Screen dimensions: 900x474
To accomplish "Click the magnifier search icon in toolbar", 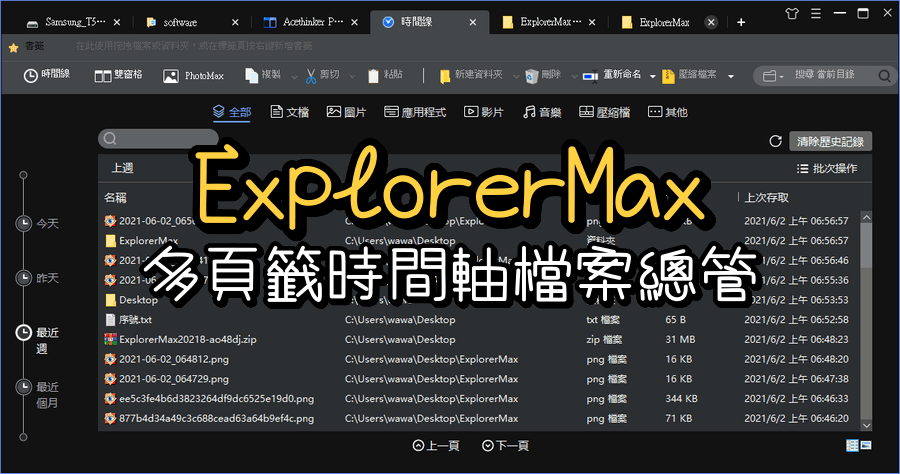I will (885, 75).
